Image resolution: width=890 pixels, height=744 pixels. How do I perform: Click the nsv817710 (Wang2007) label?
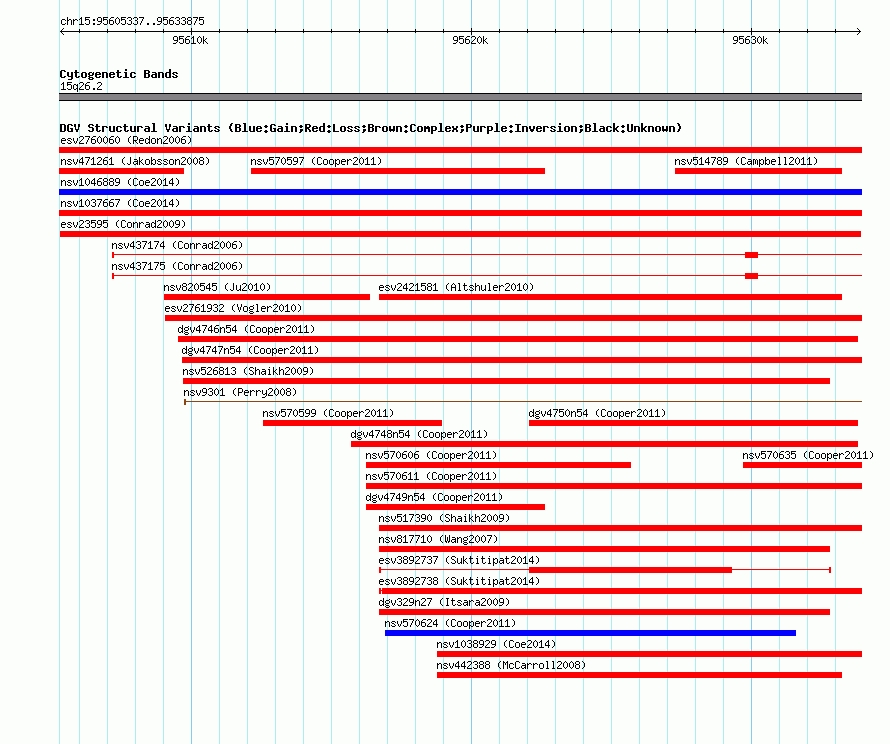coord(438,539)
